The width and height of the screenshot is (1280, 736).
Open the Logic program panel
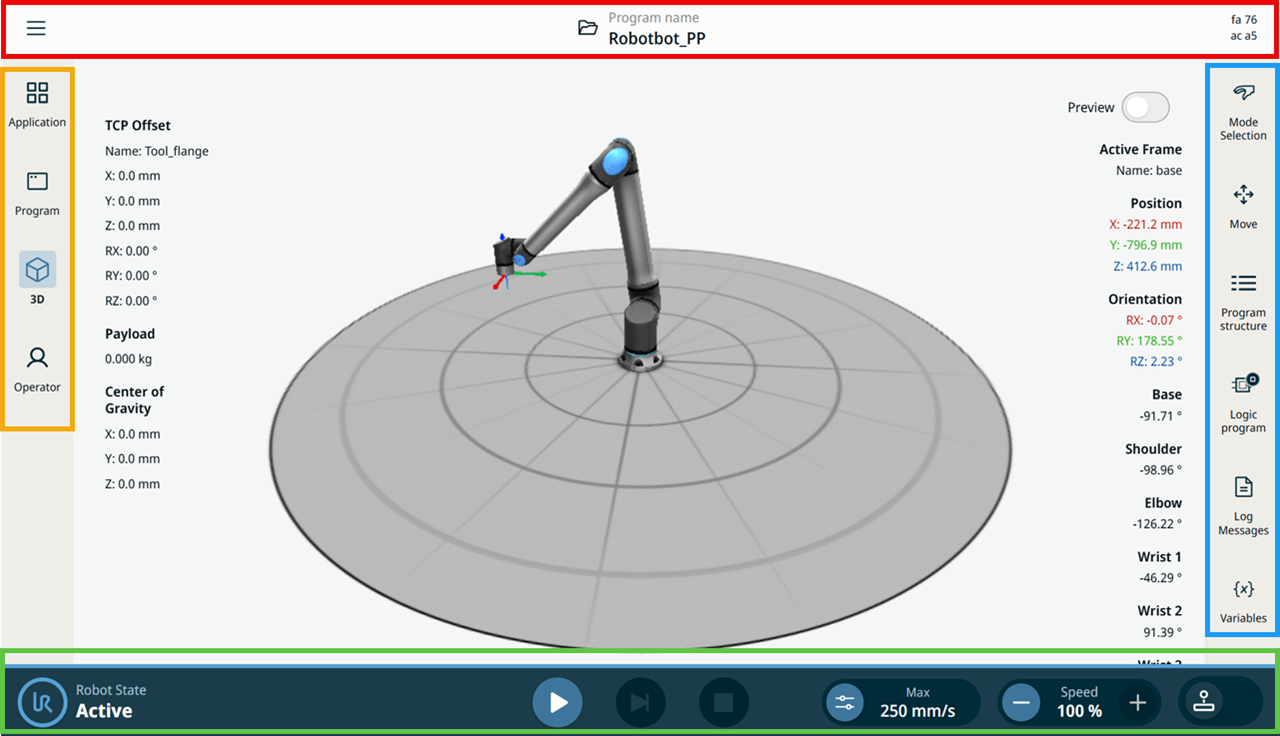click(x=1243, y=403)
